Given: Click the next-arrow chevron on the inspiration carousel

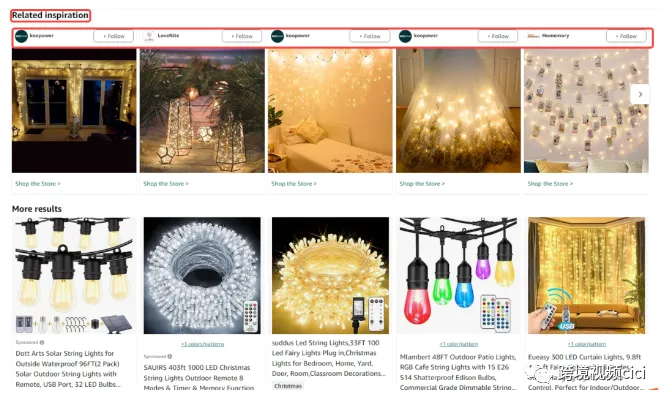Looking at the screenshot, I should (x=640, y=94).
